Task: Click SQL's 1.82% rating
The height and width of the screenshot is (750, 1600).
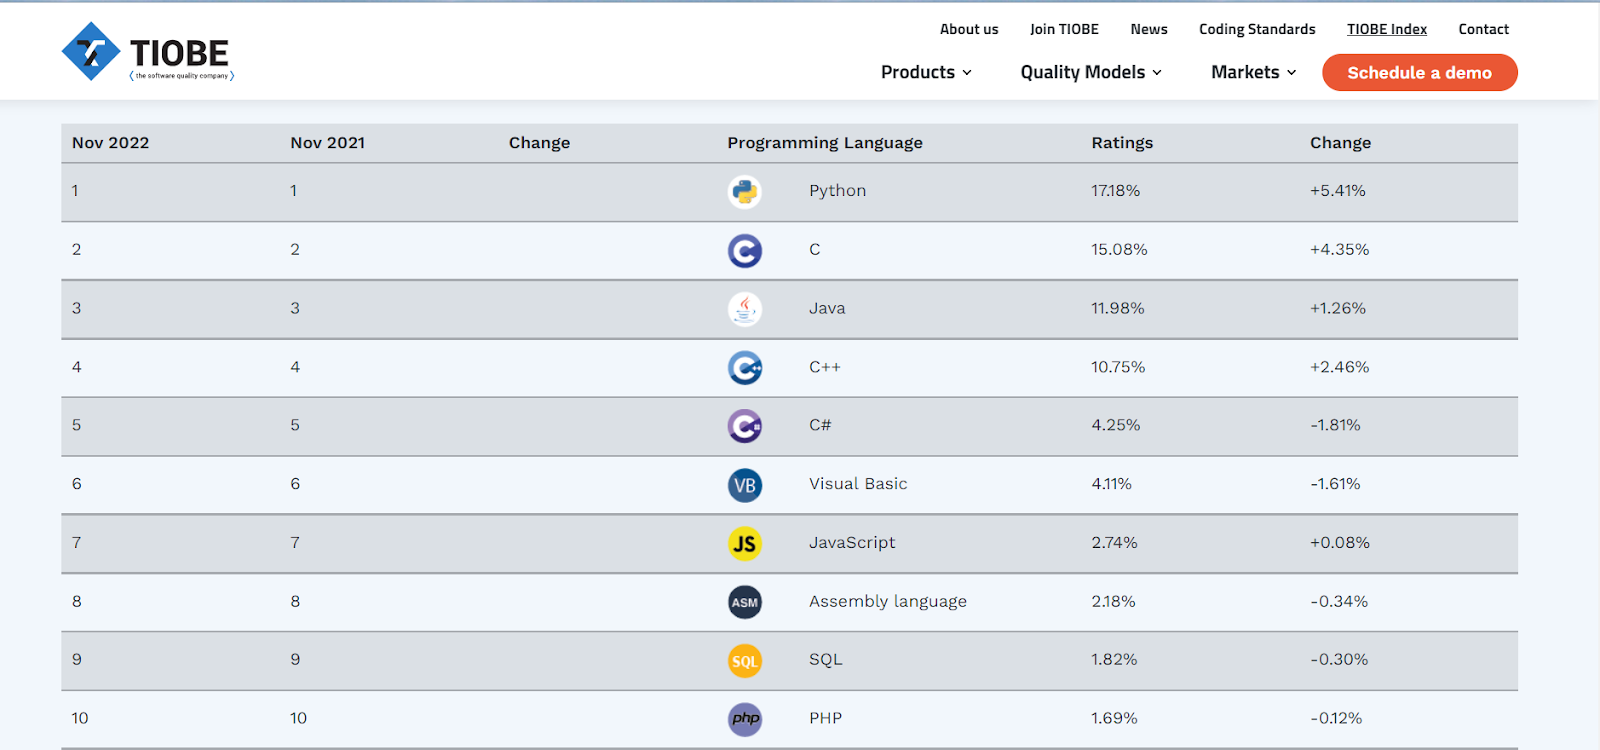Action: point(1114,660)
